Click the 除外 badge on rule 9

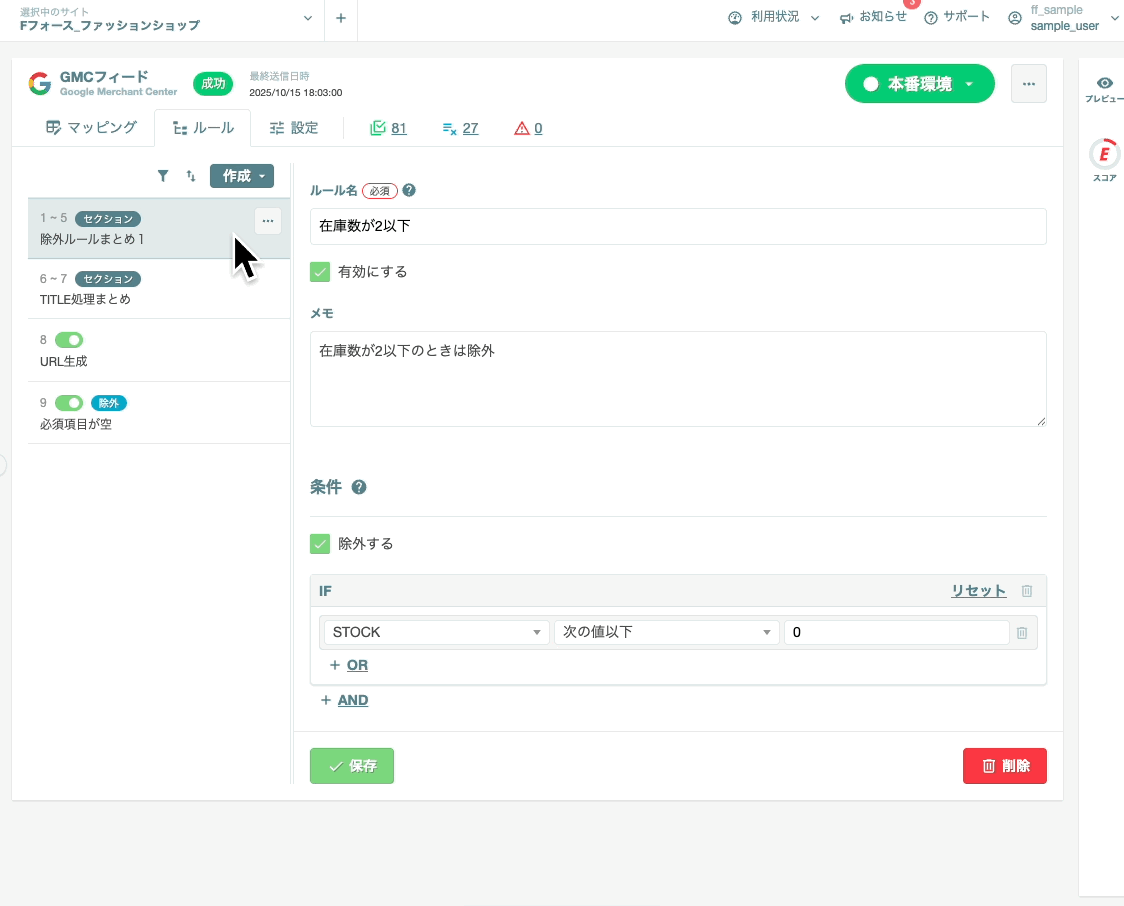[x=109, y=403]
